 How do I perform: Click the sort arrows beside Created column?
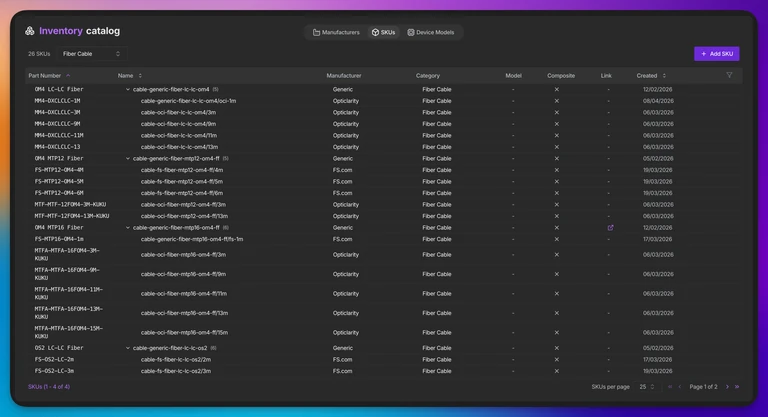(664, 75)
